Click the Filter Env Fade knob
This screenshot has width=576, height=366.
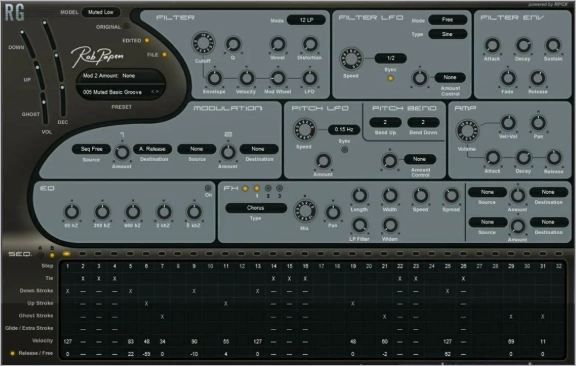point(508,78)
